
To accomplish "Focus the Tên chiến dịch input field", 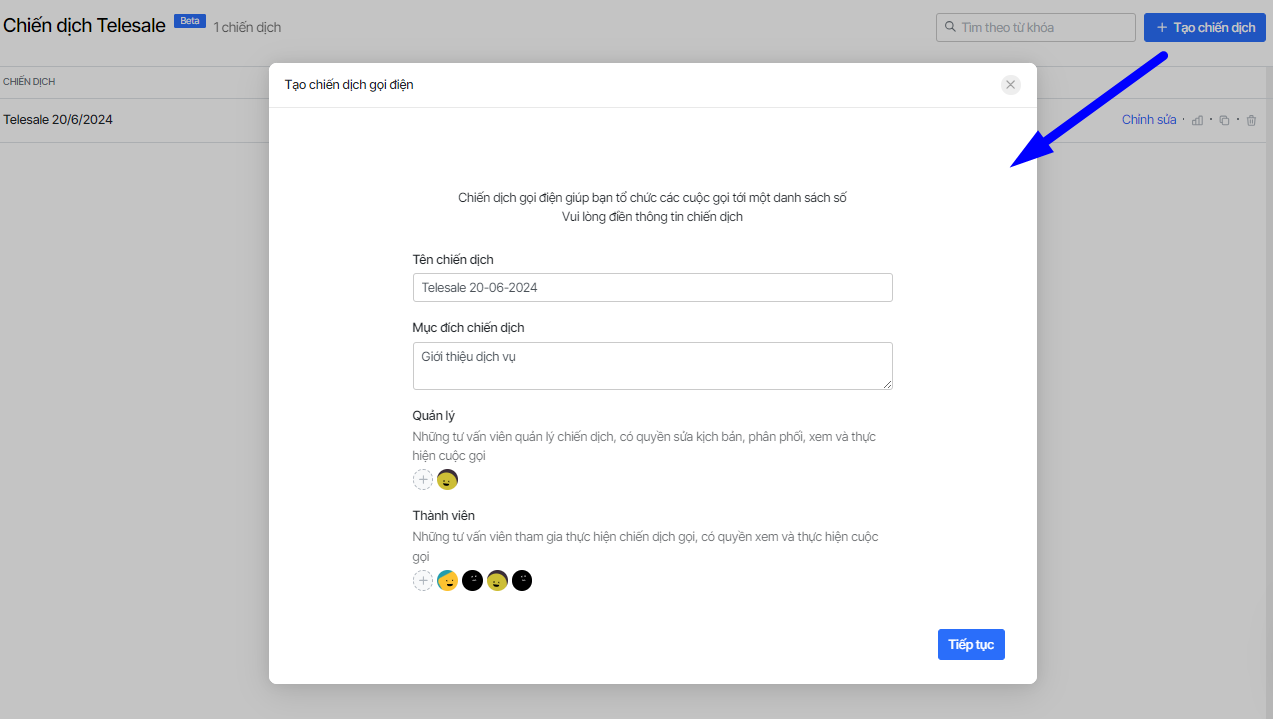I will click(x=652, y=288).
